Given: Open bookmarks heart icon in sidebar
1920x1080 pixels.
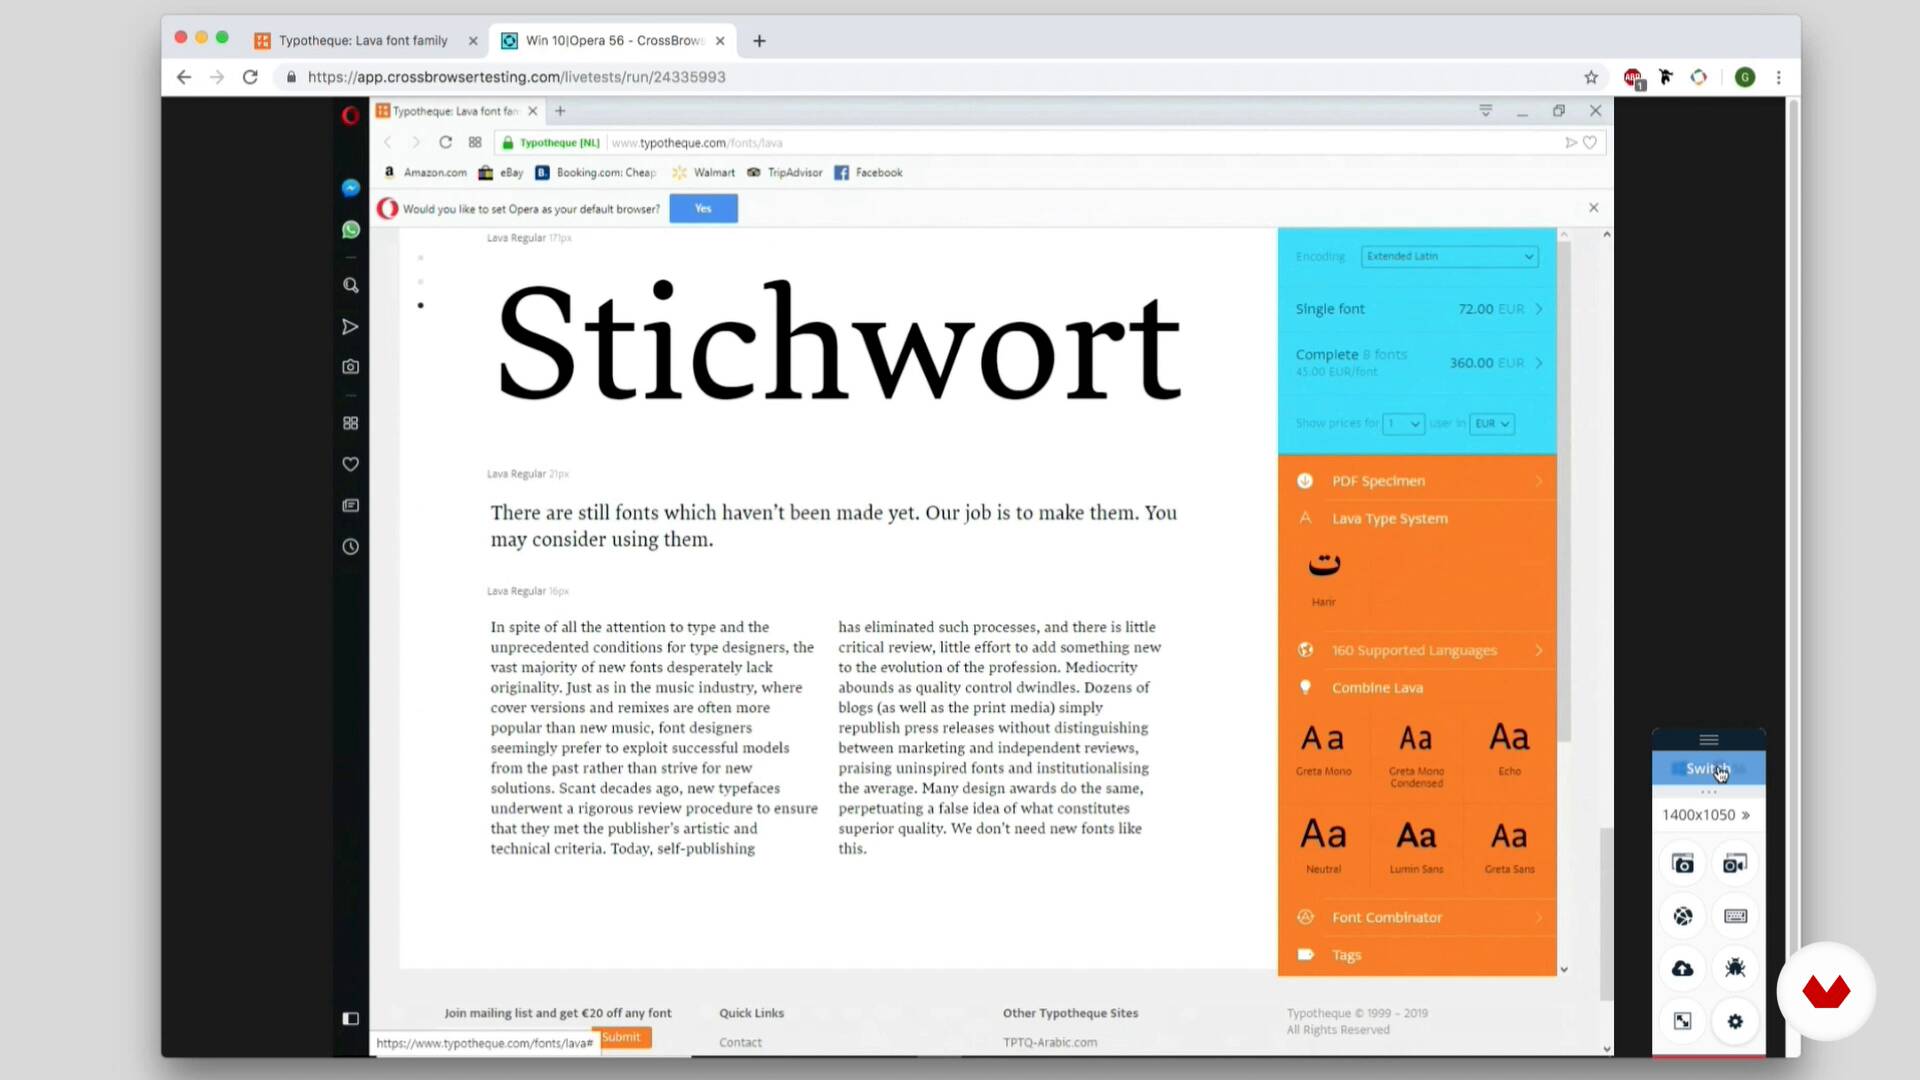Looking at the screenshot, I should (350, 464).
